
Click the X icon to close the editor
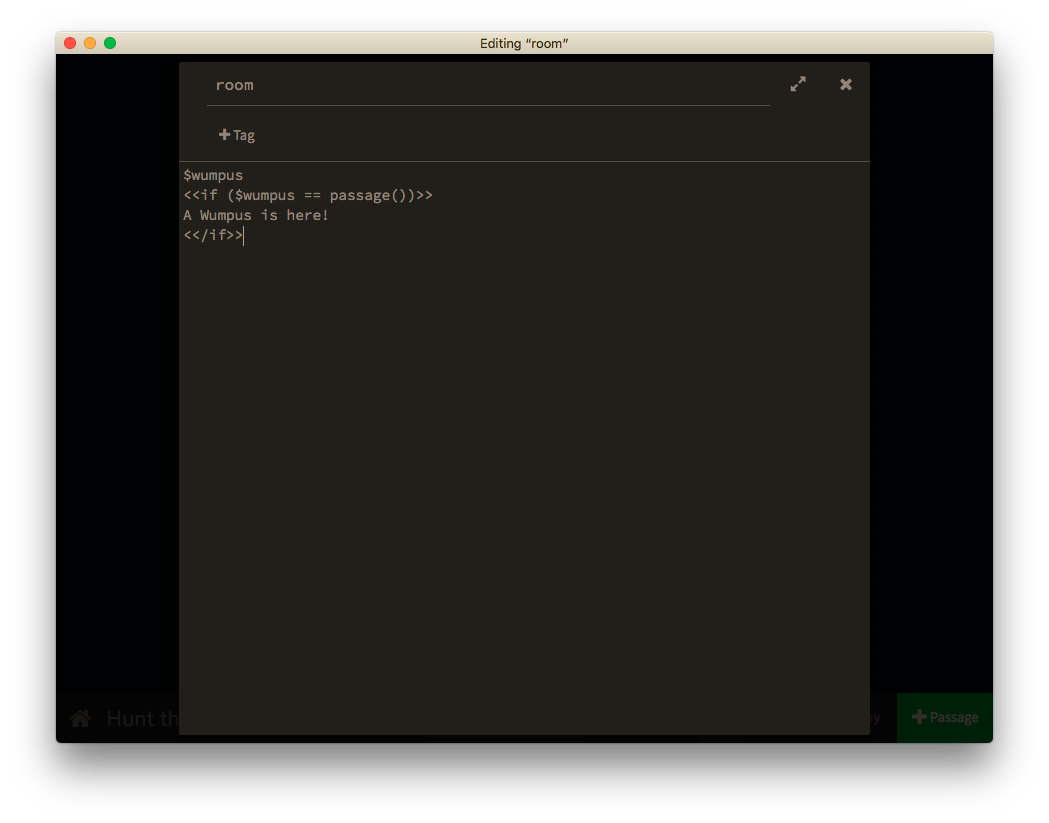click(x=845, y=84)
